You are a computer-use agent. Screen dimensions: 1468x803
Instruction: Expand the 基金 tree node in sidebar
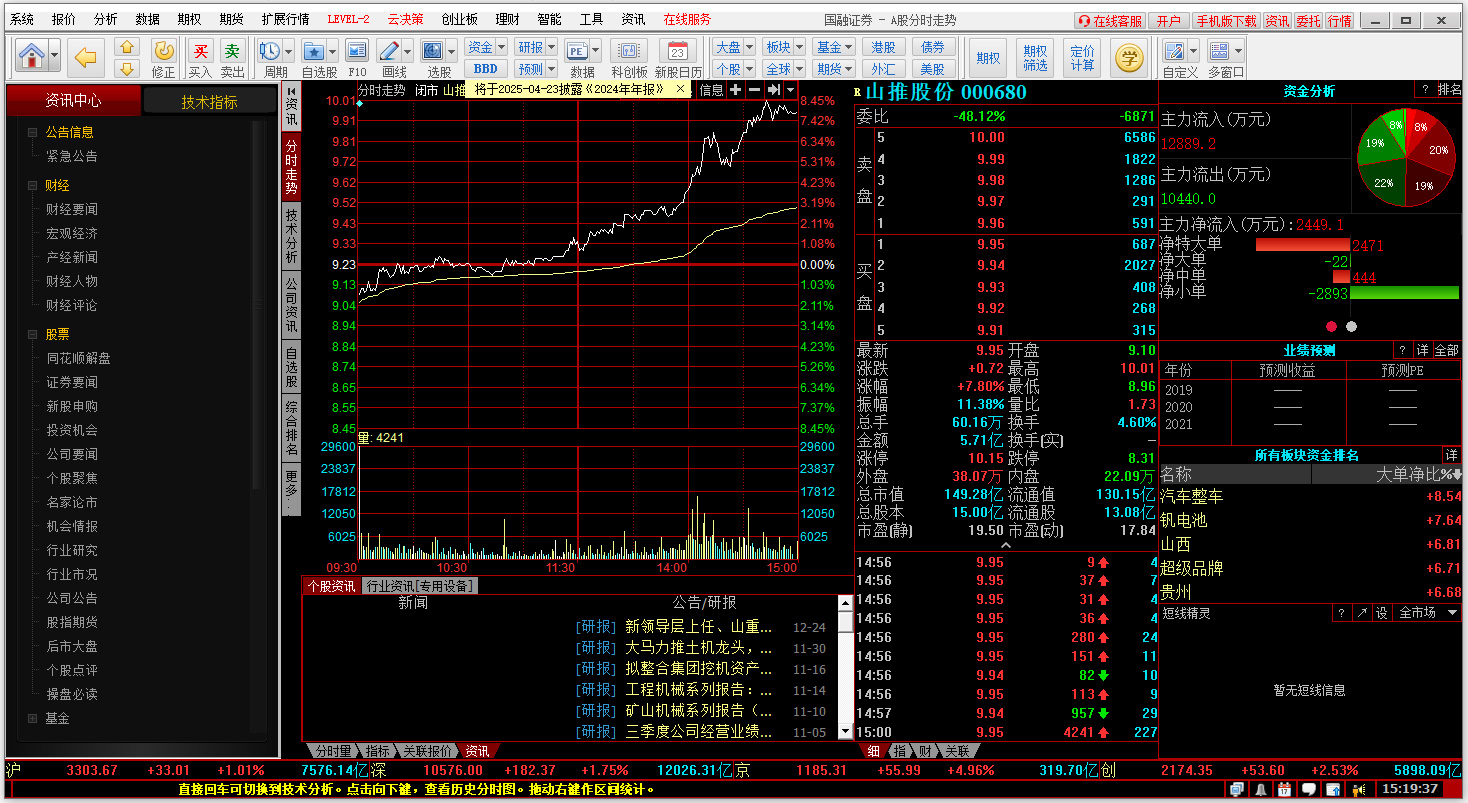32,718
